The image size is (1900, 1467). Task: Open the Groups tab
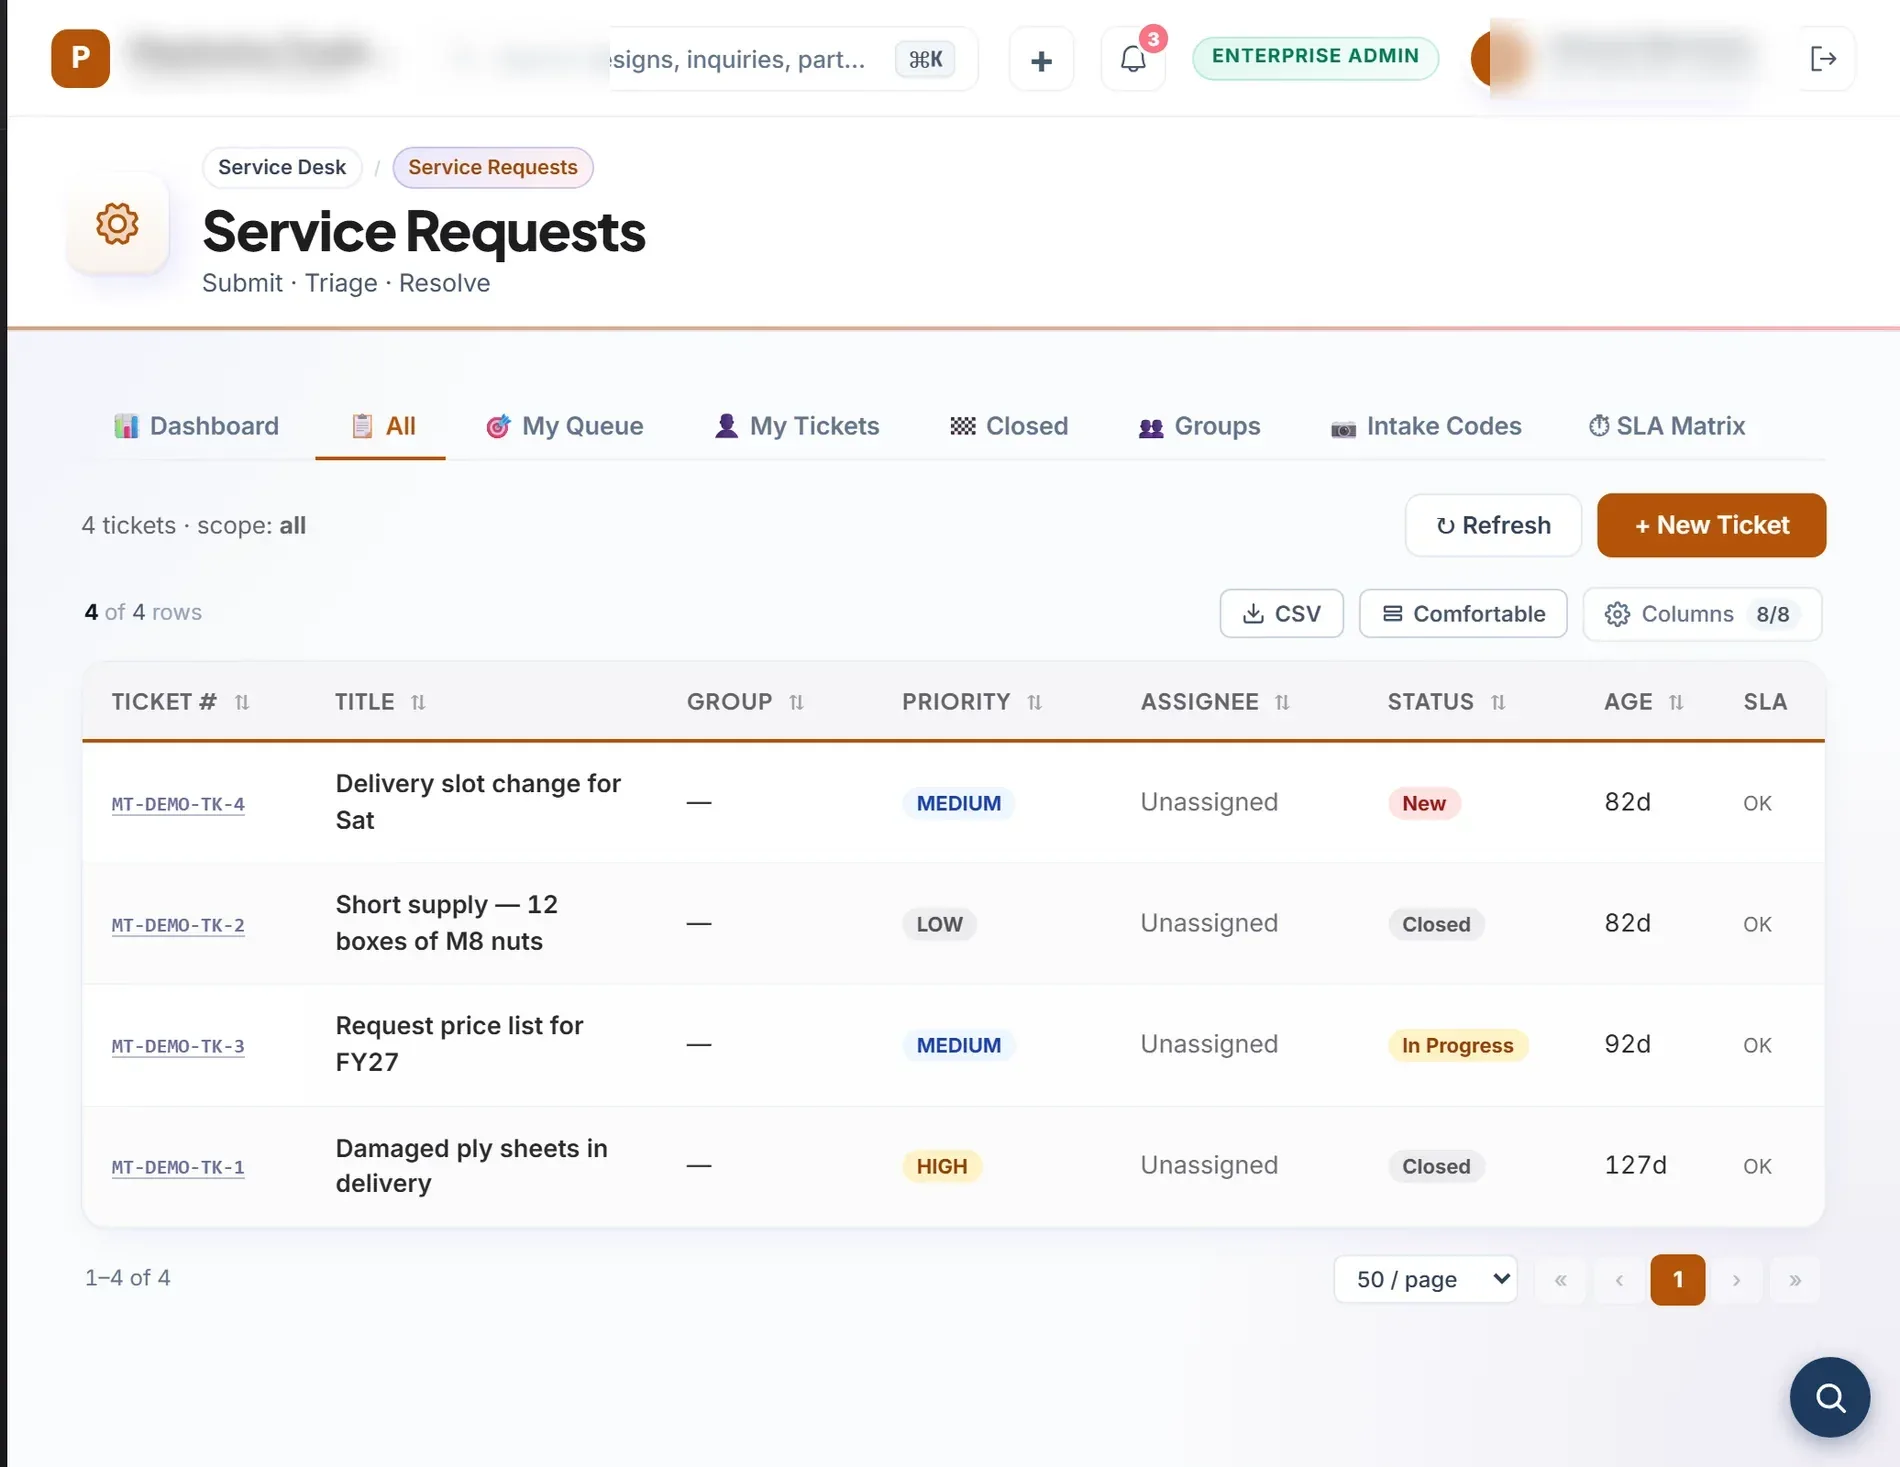(x=1200, y=426)
